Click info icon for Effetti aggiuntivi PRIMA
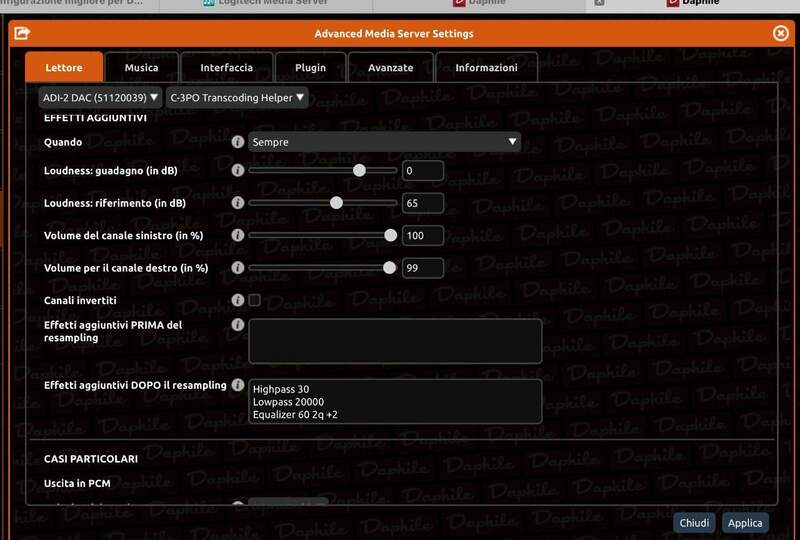 coord(238,325)
